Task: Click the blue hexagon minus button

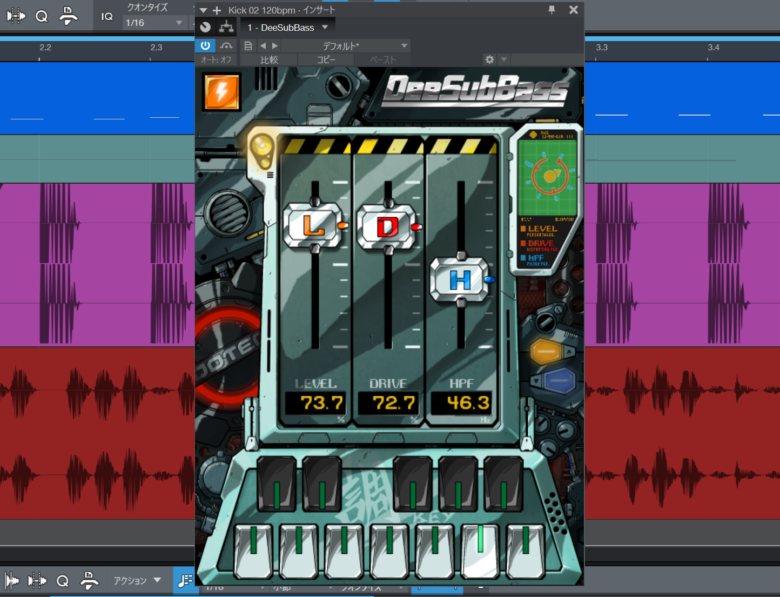Action: (x=559, y=380)
